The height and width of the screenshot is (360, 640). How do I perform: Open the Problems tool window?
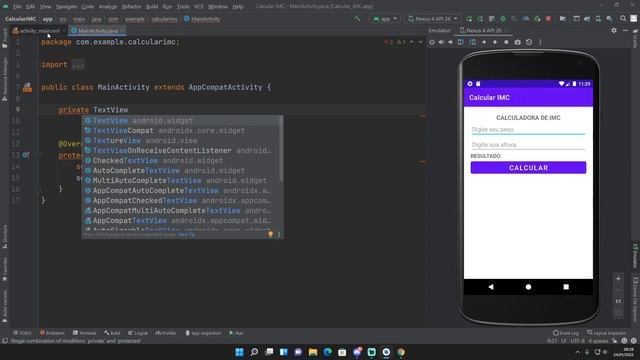point(52,333)
